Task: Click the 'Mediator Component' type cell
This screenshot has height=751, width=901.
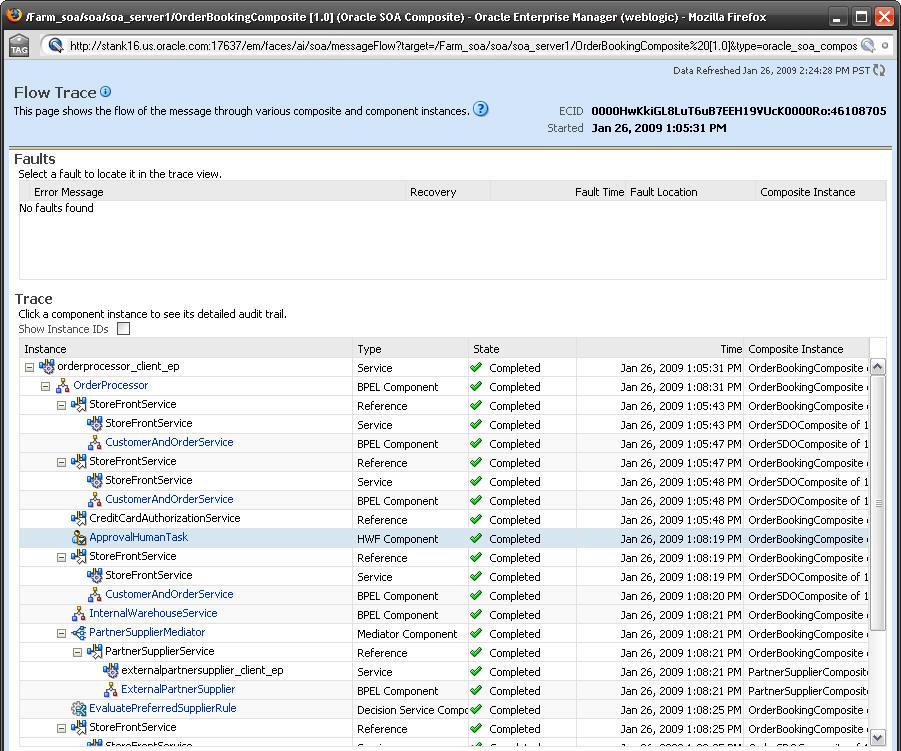Action: pos(407,633)
